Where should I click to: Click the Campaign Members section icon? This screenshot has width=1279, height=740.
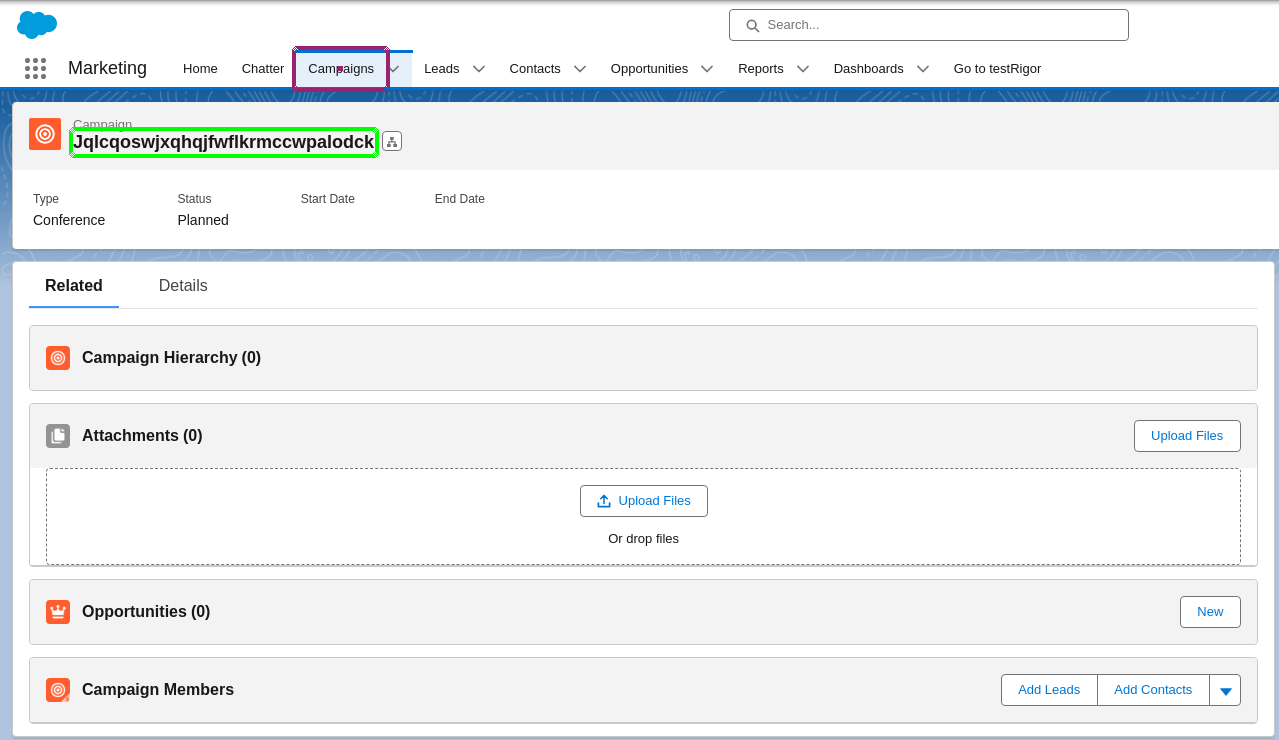58,690
